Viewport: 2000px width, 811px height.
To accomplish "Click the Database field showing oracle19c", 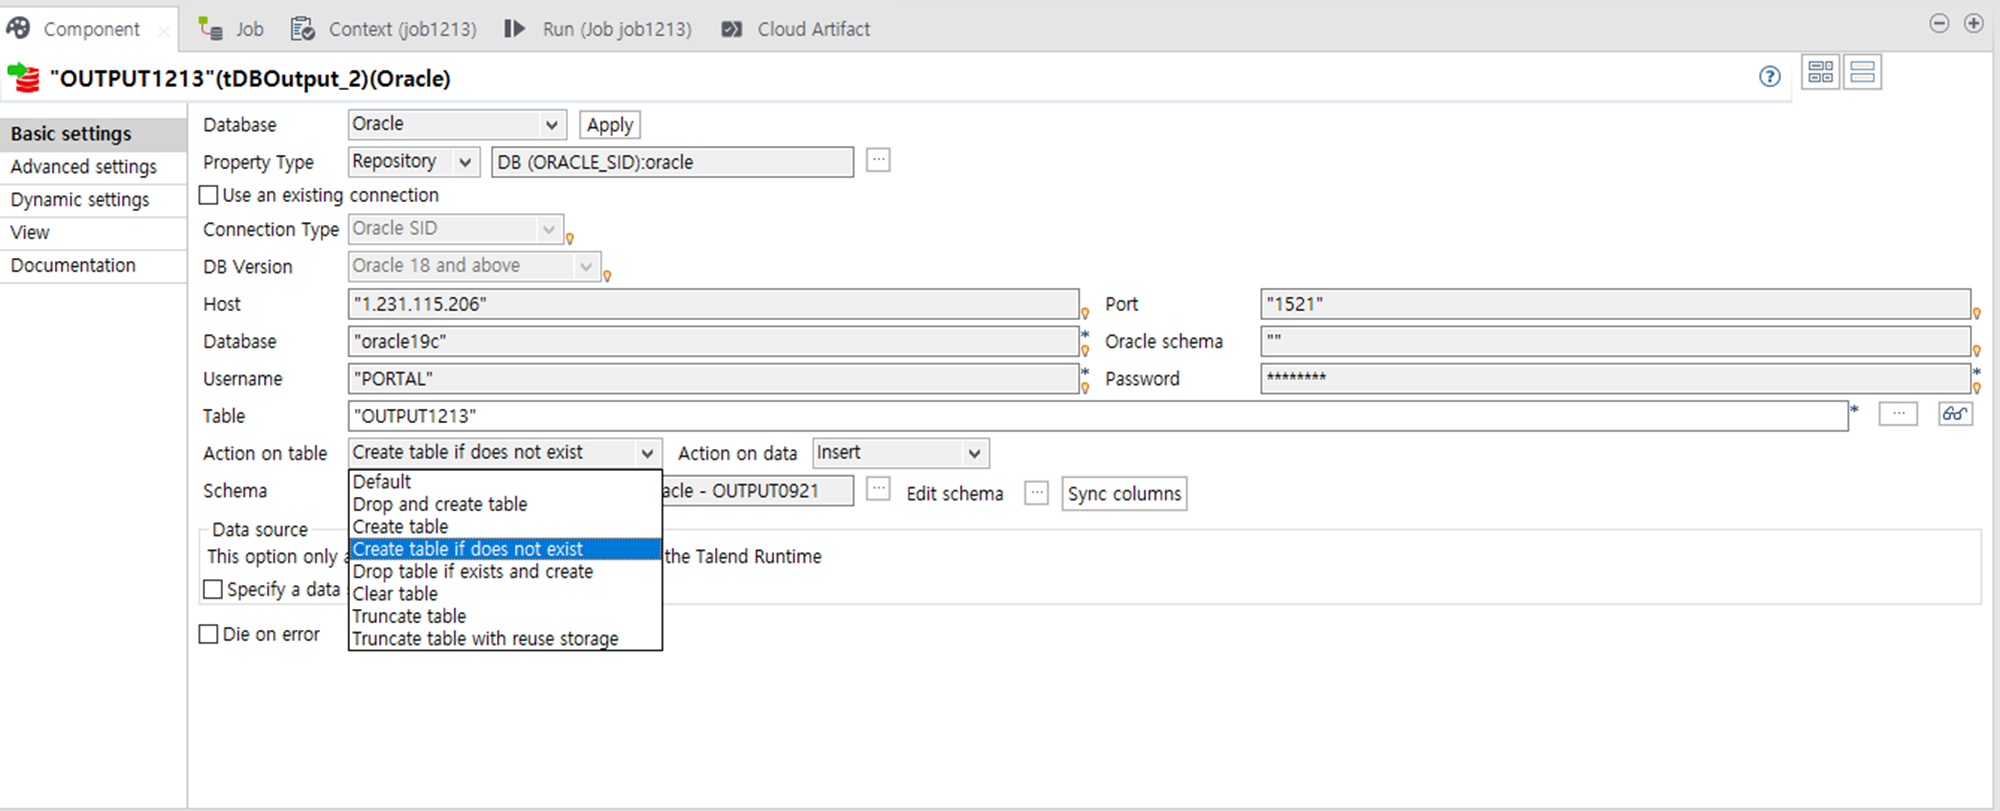I will pyautogui.click(x=713, y=341).
